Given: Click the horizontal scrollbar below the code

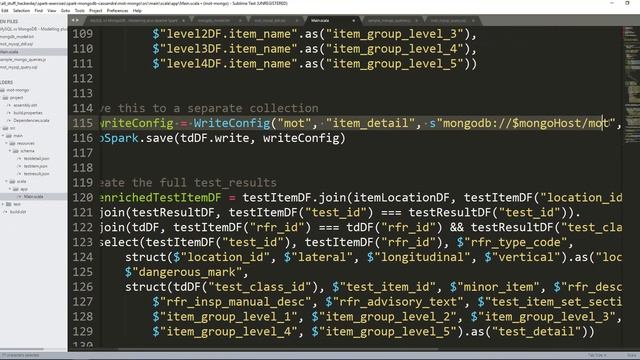Looking at the screenshot, I should pyautogui.click(x=278, y=349).
